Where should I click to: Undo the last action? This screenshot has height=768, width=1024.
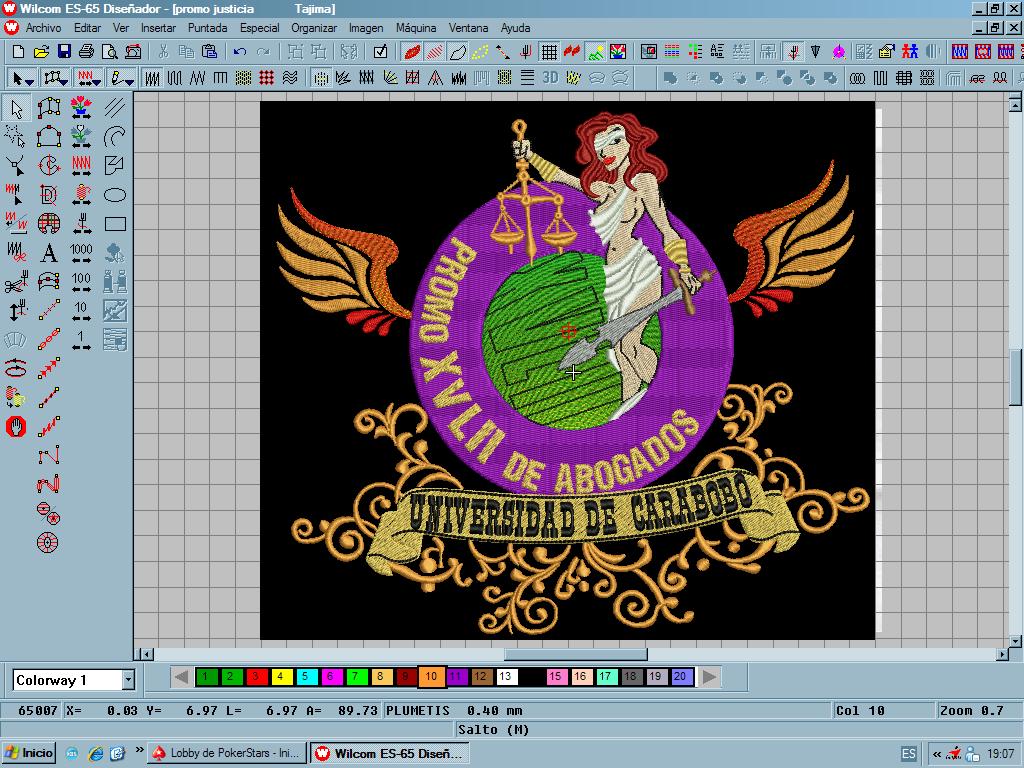[x=240, y=52]
